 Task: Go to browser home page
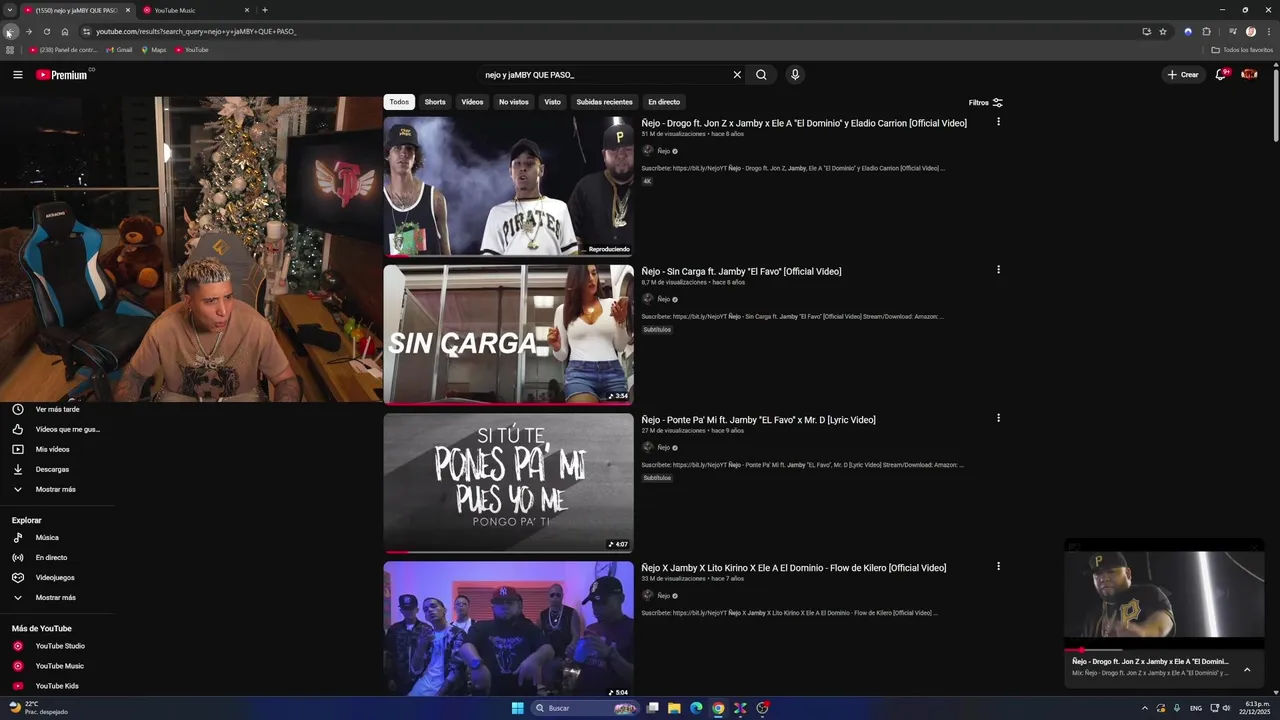pyautogui.click(x=65, y=32)
